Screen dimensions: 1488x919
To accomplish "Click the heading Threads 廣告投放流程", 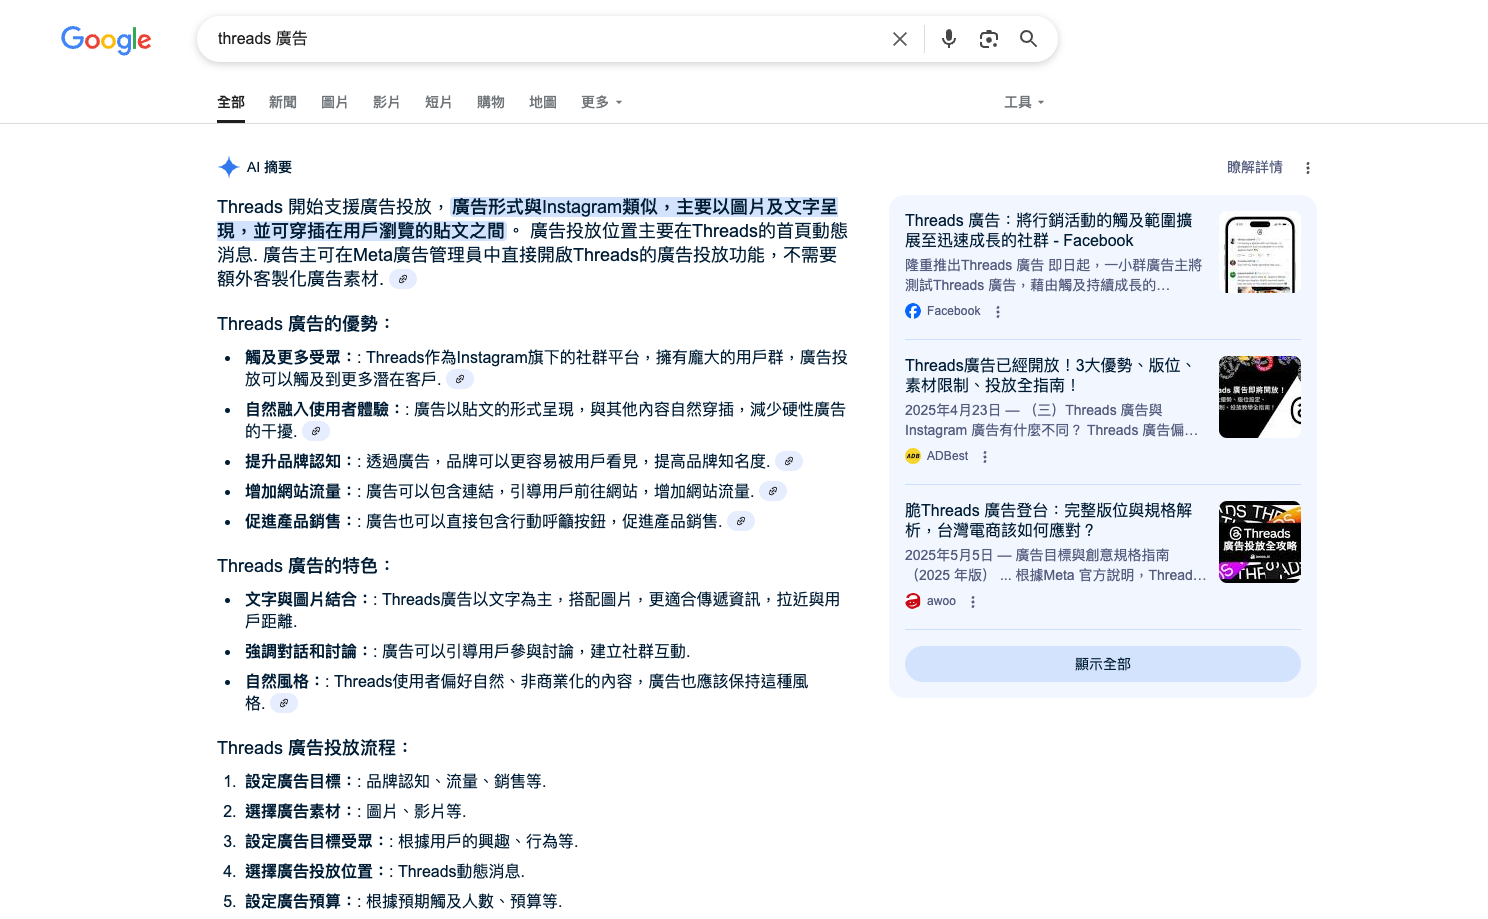I will click(314, 748).
